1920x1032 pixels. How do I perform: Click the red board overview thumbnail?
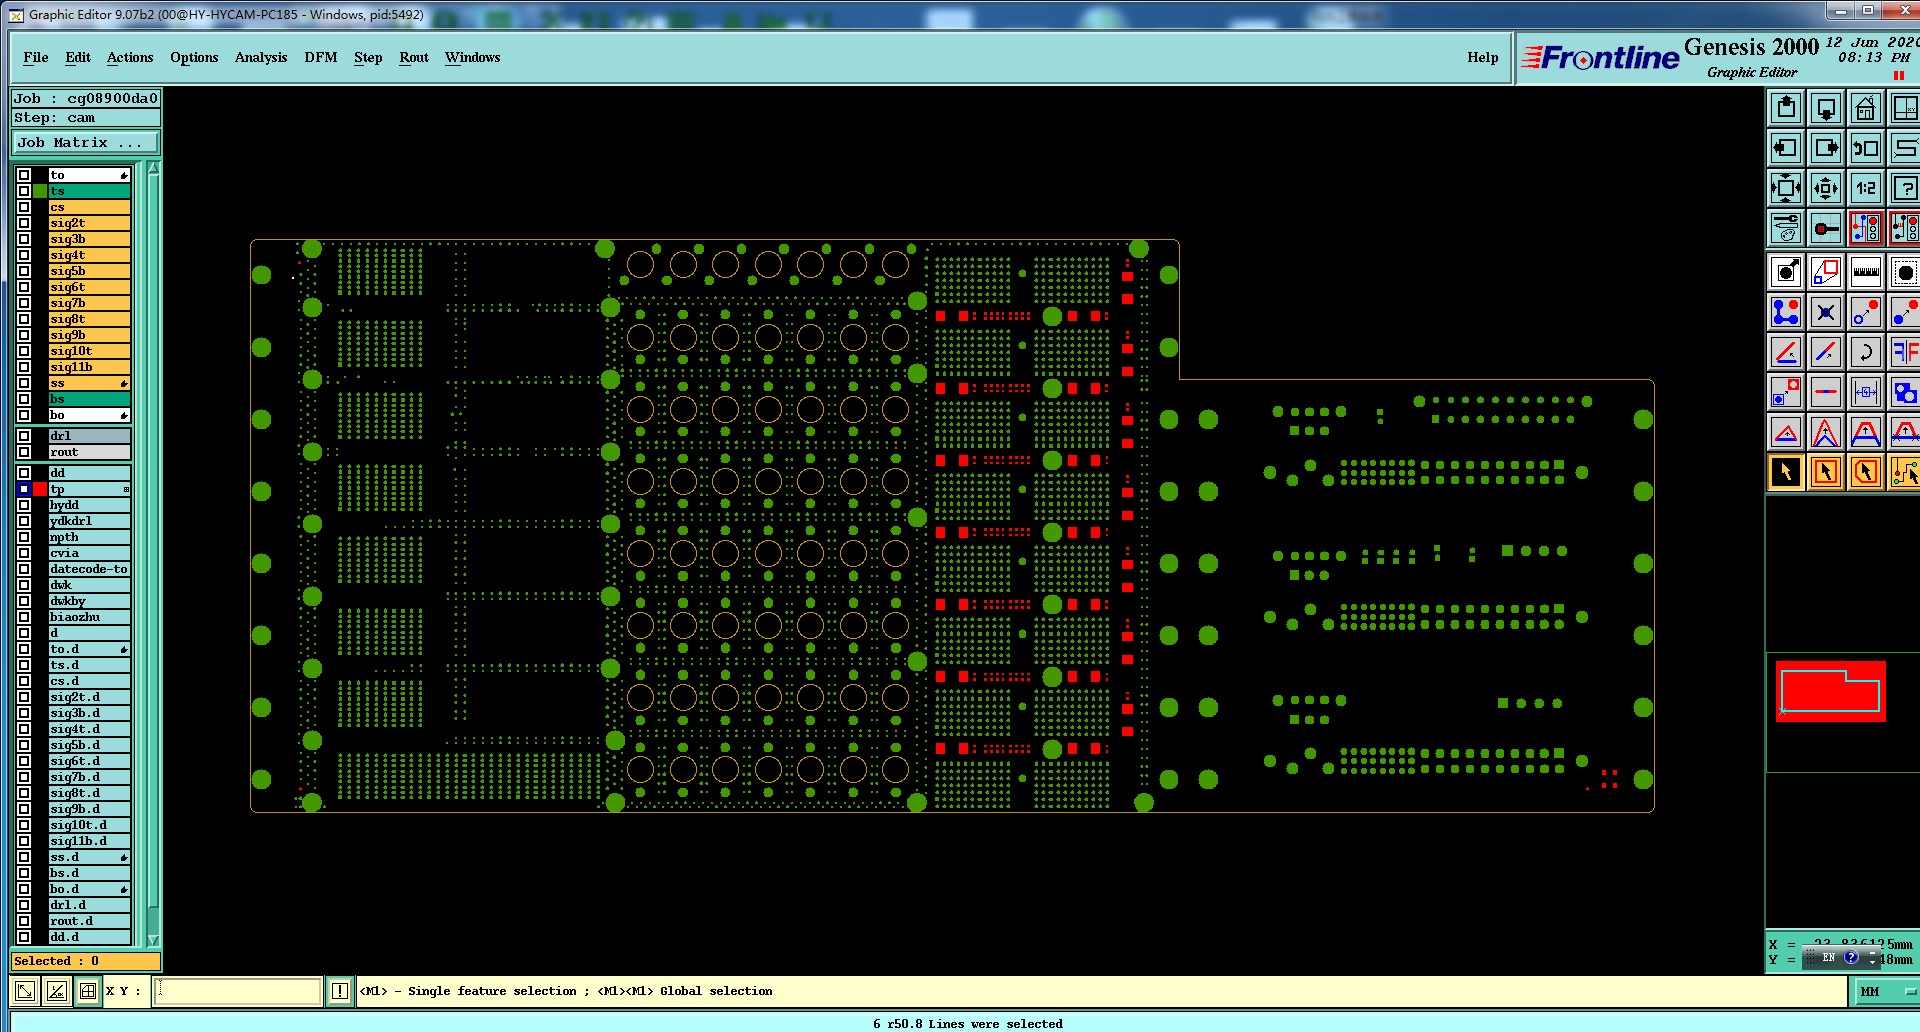1831,691
